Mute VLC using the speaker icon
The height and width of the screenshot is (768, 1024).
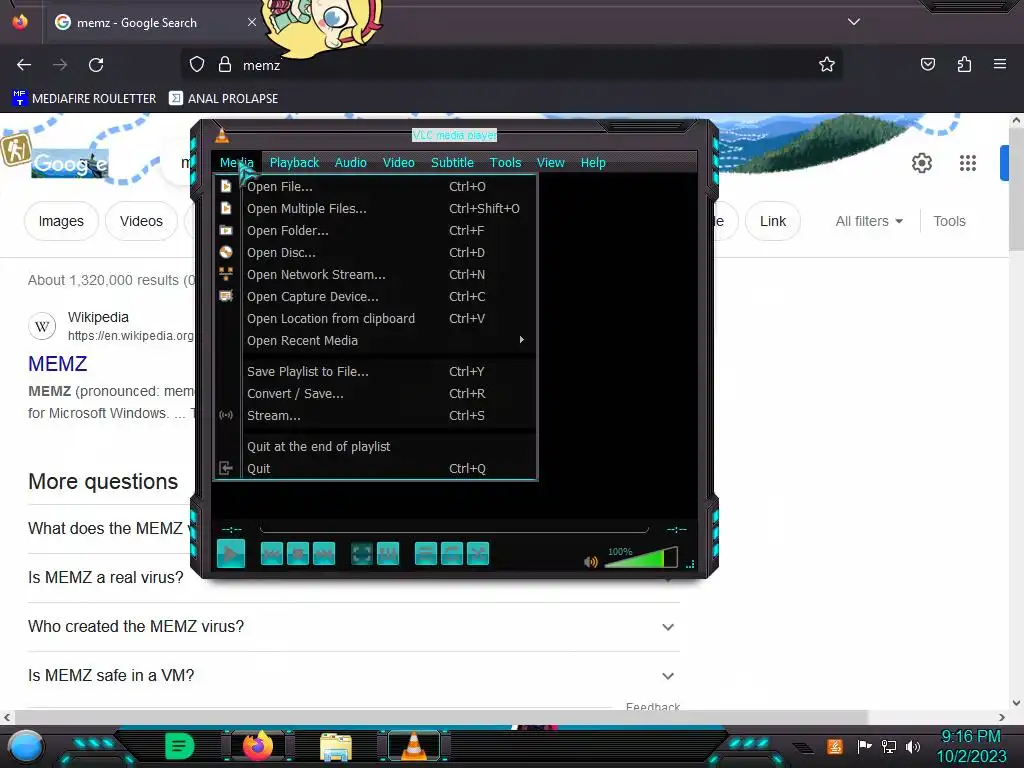coord(590,562)
